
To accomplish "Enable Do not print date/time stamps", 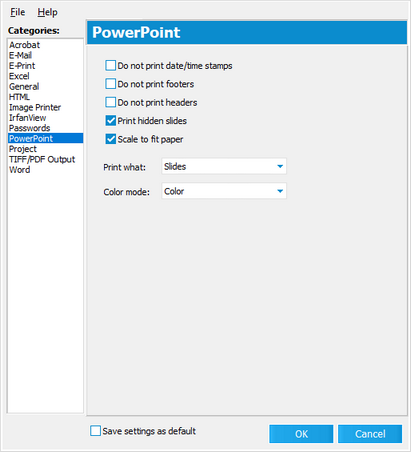I will pyautogui.click(x=111, y=66).
